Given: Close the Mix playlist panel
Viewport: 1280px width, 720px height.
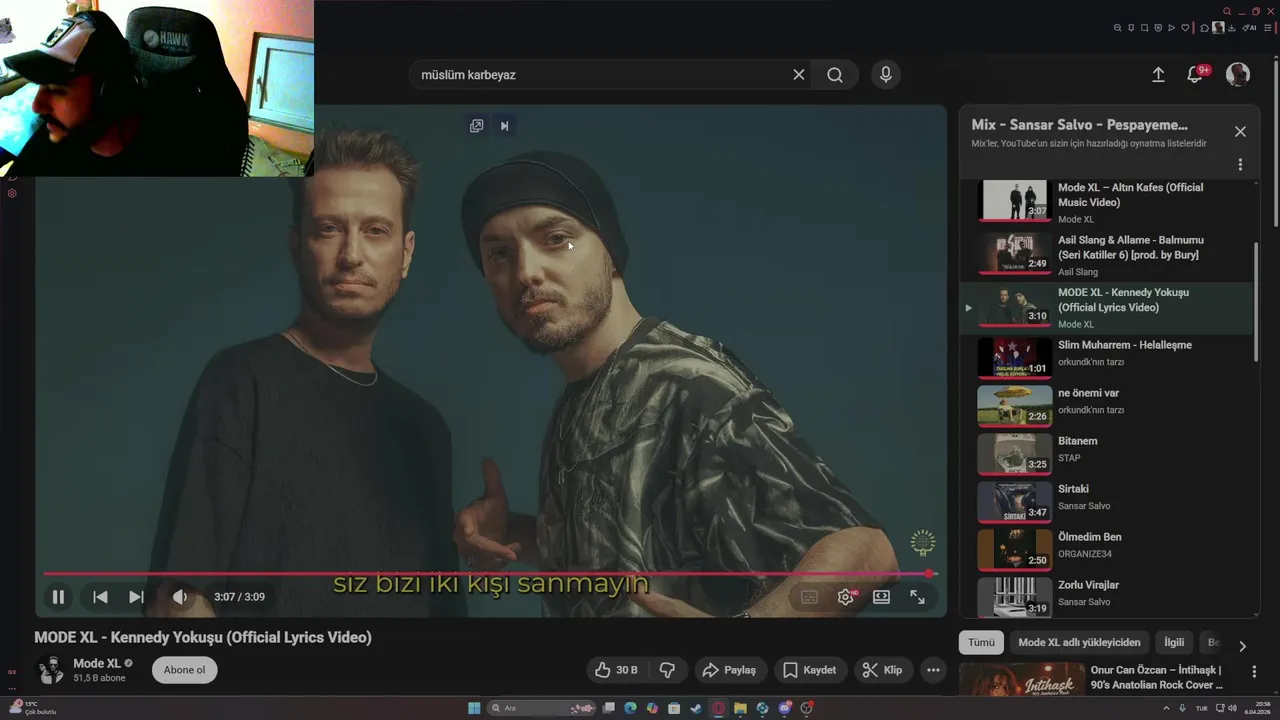Looking at the screenshot, I should 1240,132.
